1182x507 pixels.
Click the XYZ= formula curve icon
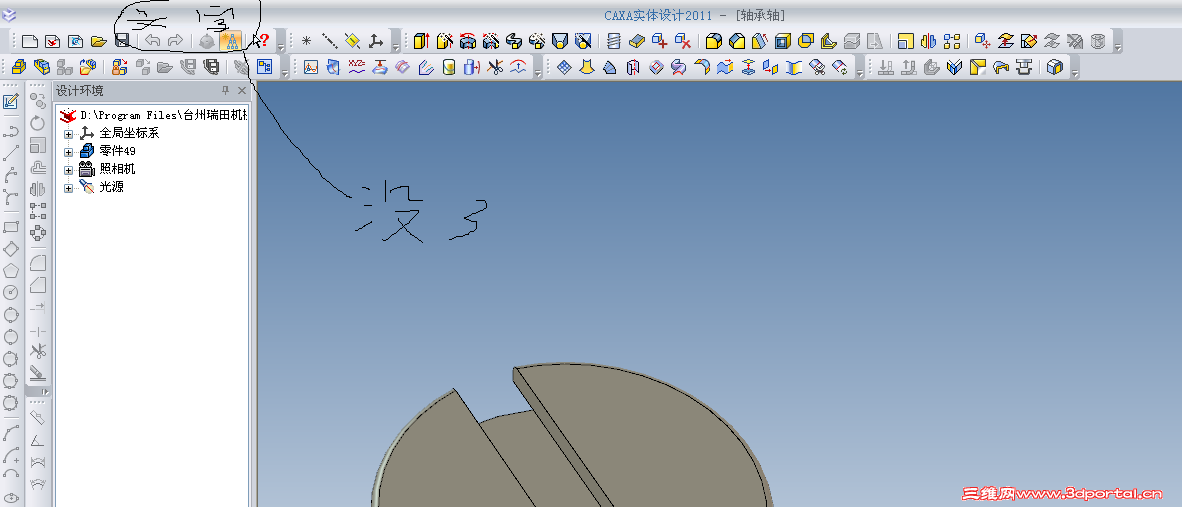click(357, 67)
